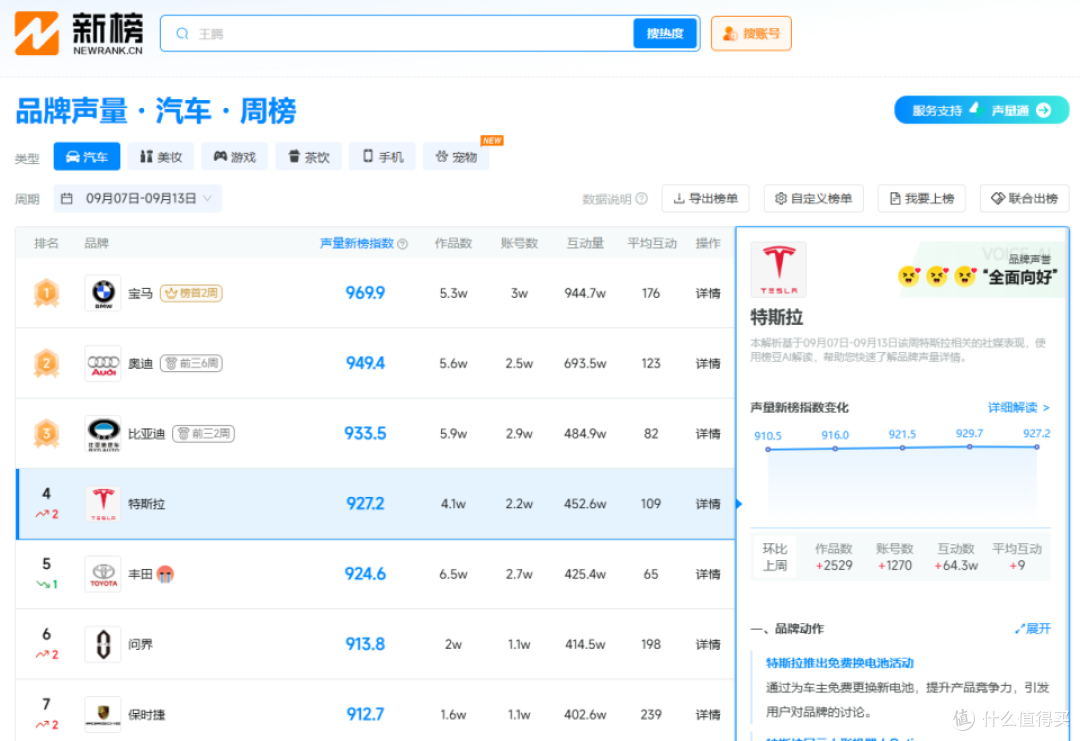Click the 联合出榜 button
The height and width of the screenshot is (741, 1080).
1024,198
